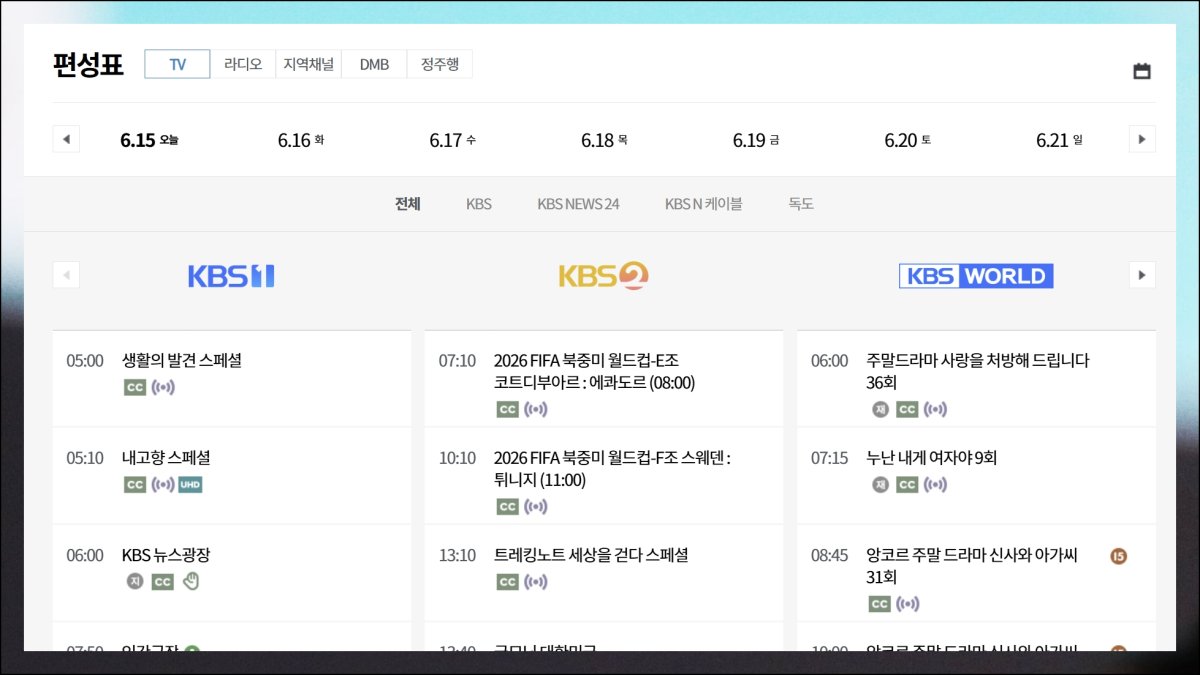Click audio description icon under 내고향 스페셜

[163, 485]
